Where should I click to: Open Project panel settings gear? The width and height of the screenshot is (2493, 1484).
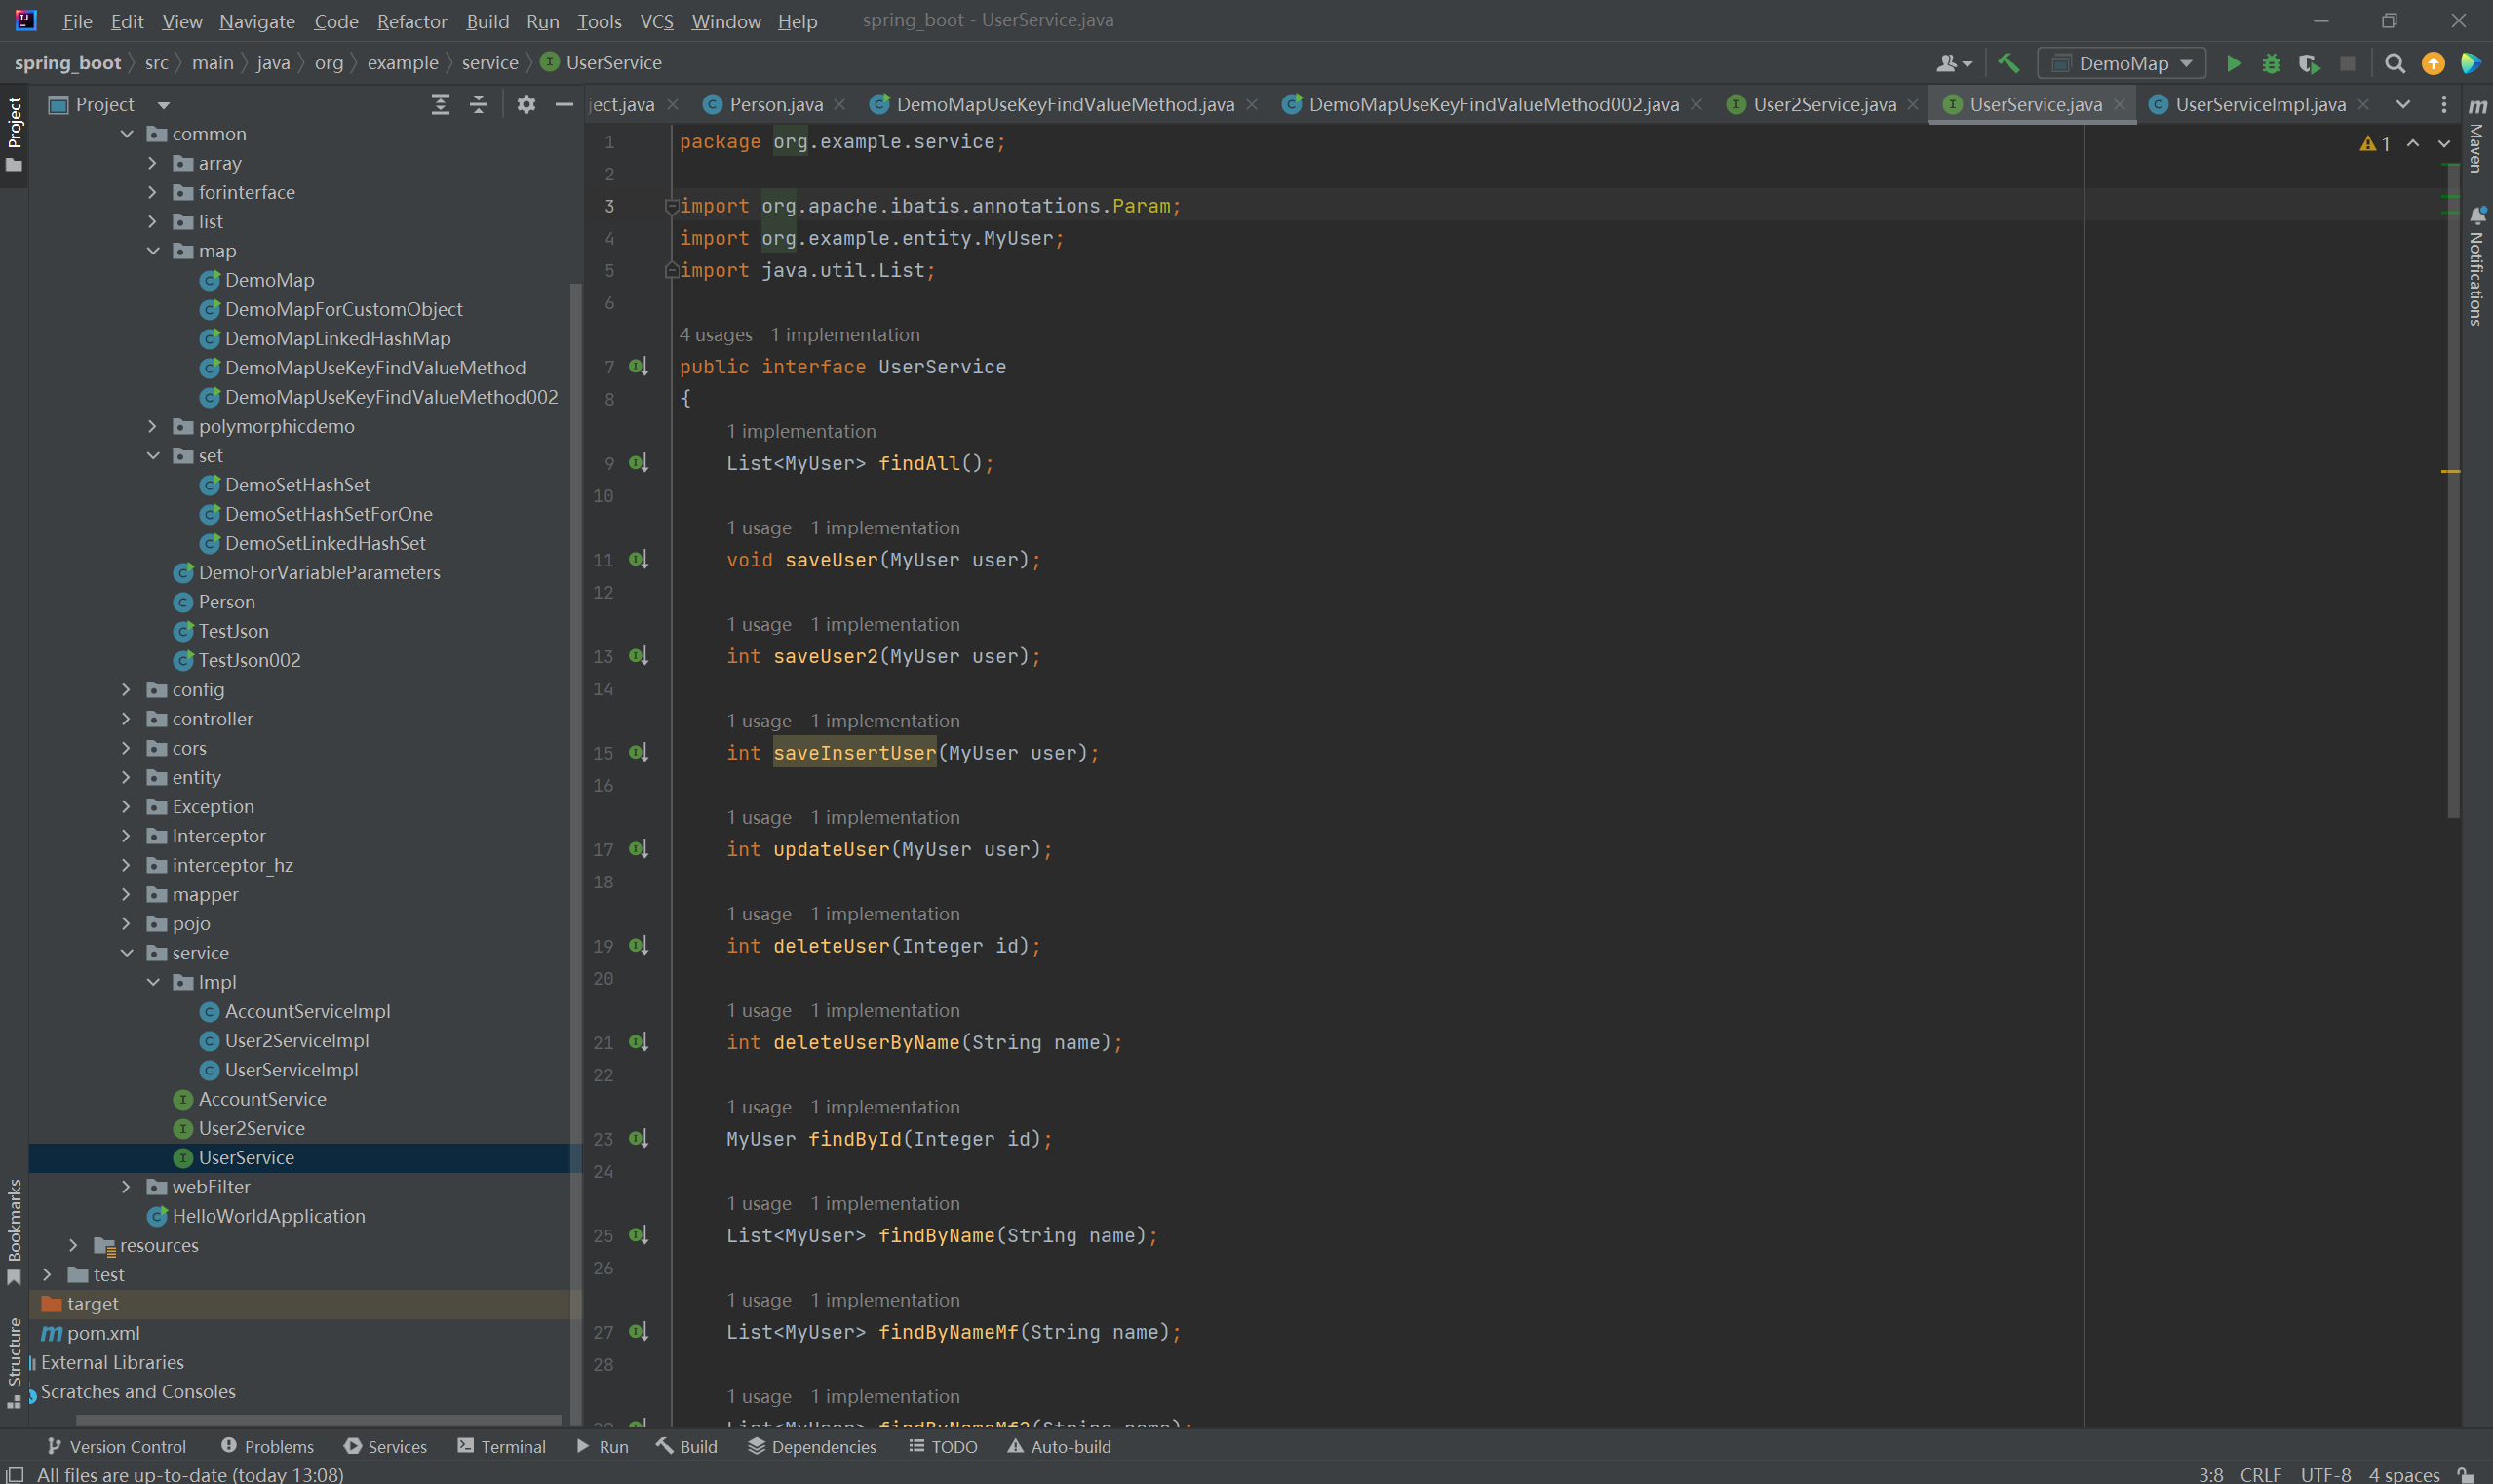[526, 104]
